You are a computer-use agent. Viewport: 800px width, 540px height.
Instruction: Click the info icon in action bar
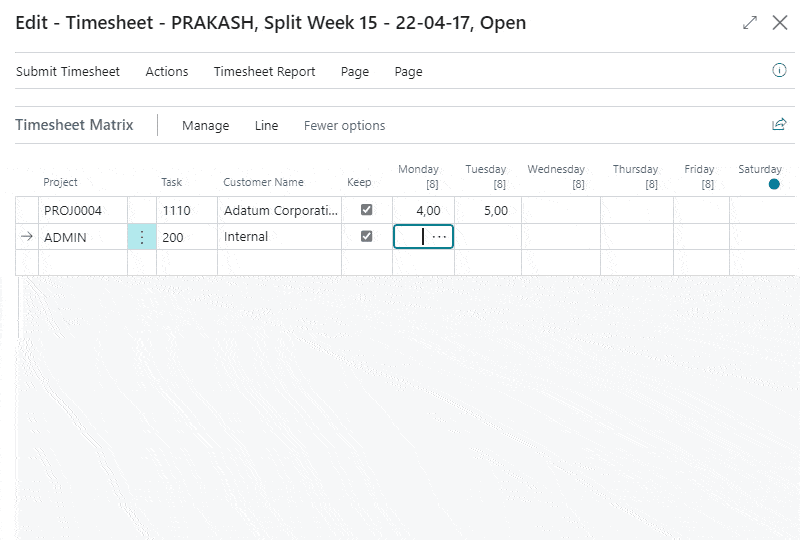(x=779, y=71)
